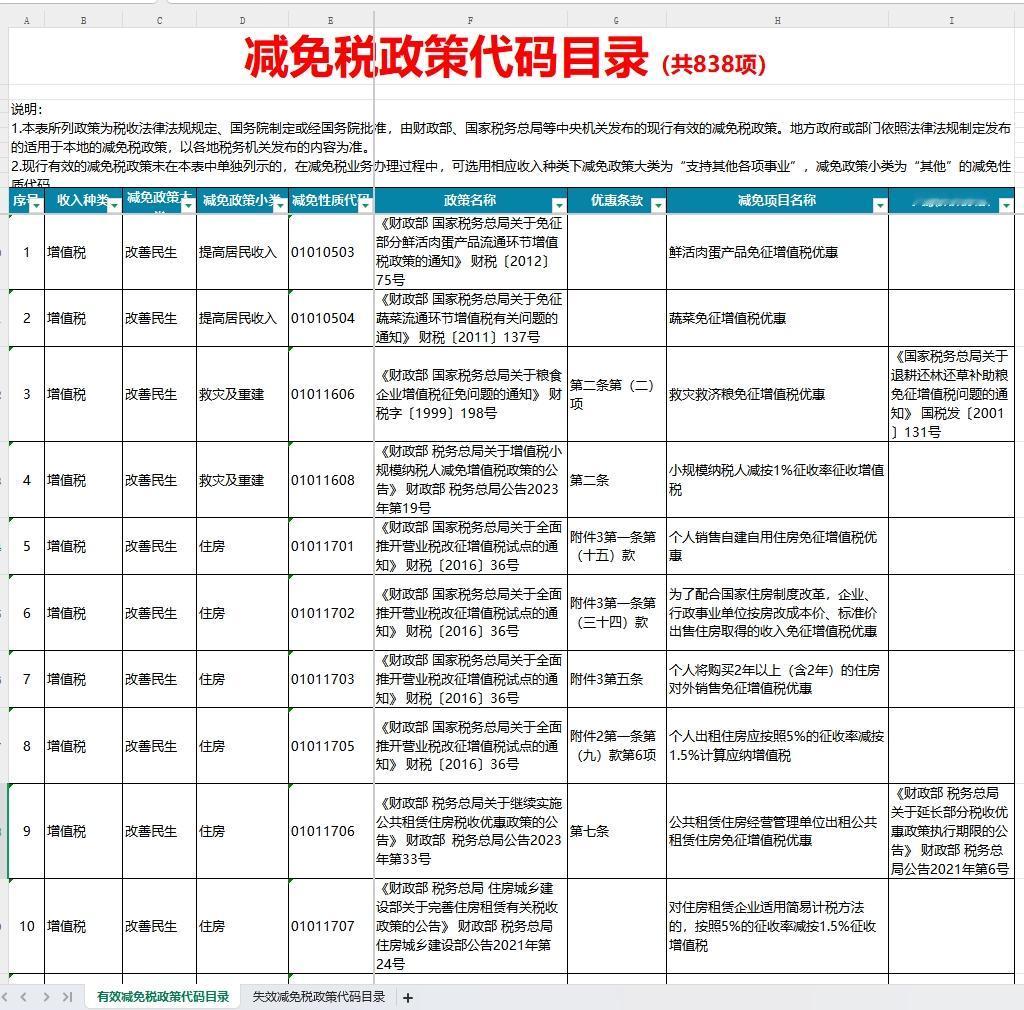The width and height of the screenshot is (1024, 1010).
Task: Select 住房 cell in row 5
Action: click(242, 546)
